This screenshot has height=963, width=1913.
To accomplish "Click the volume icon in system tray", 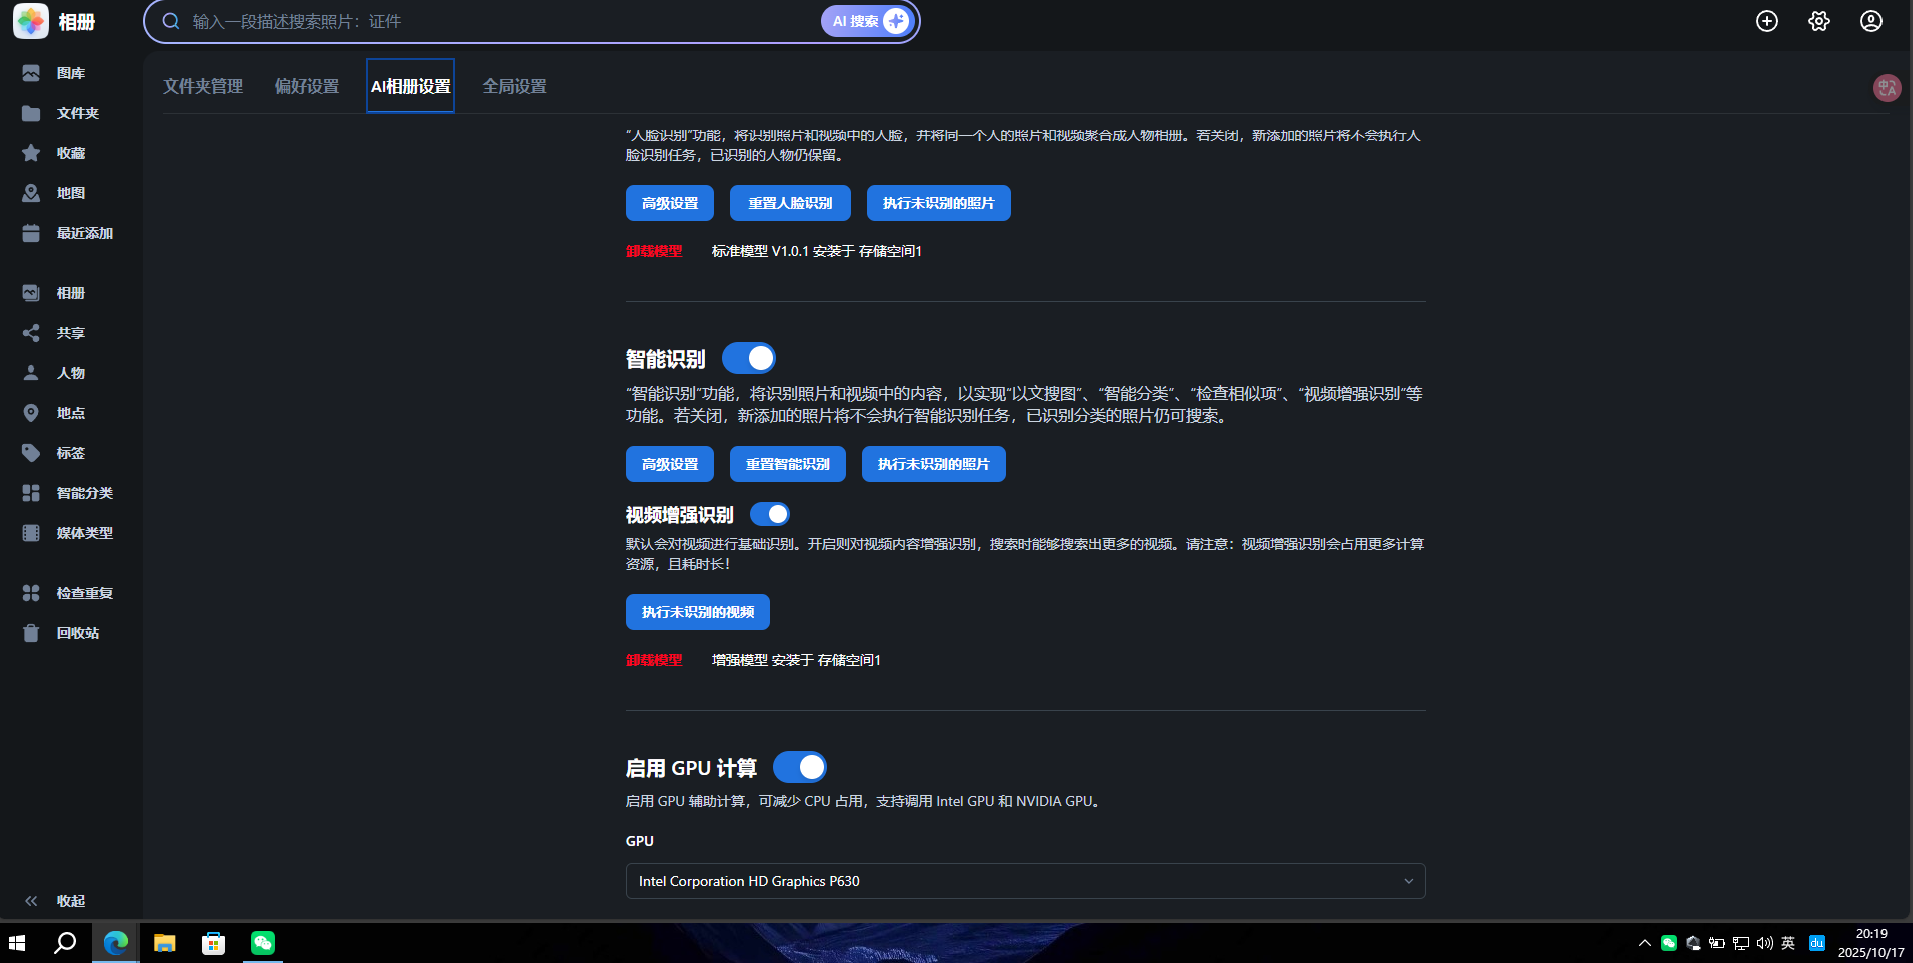I will pyautogui.click(x=1765, y=943).
